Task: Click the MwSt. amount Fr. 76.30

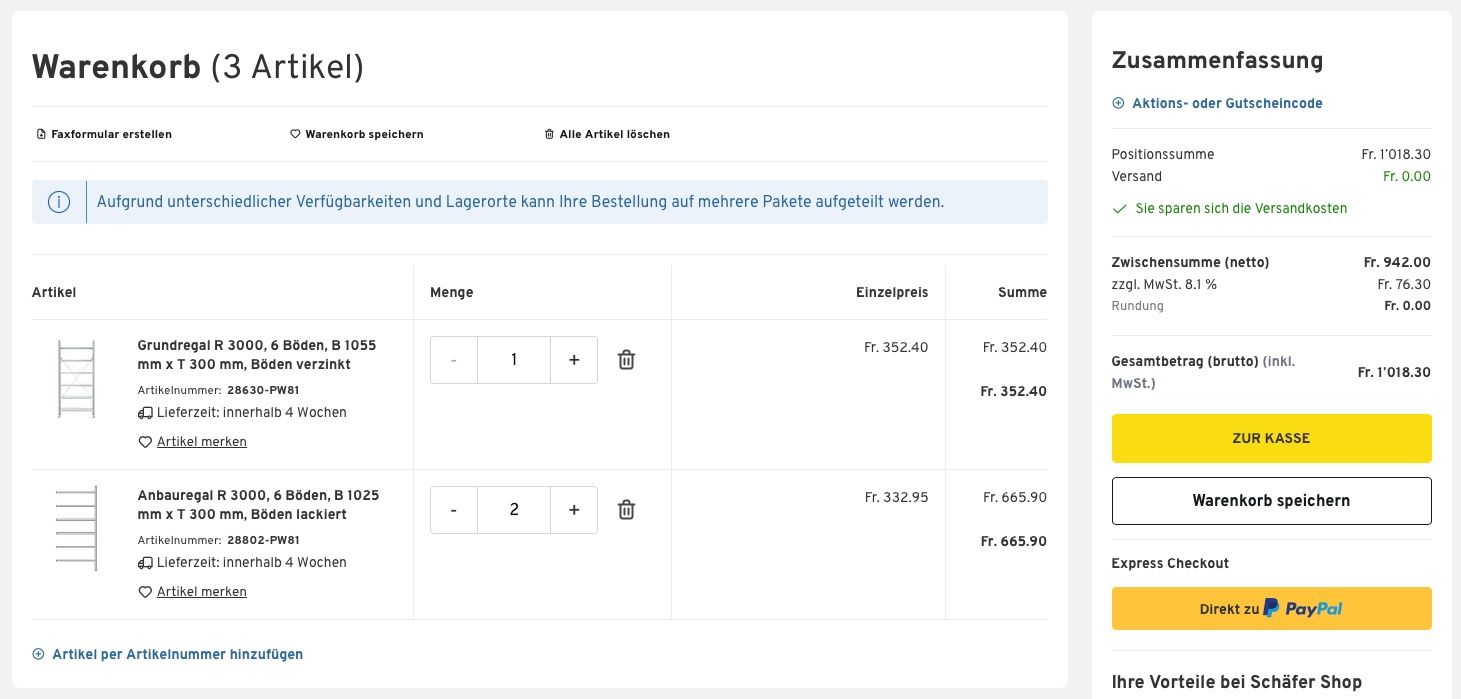Action: [1404, 284]
